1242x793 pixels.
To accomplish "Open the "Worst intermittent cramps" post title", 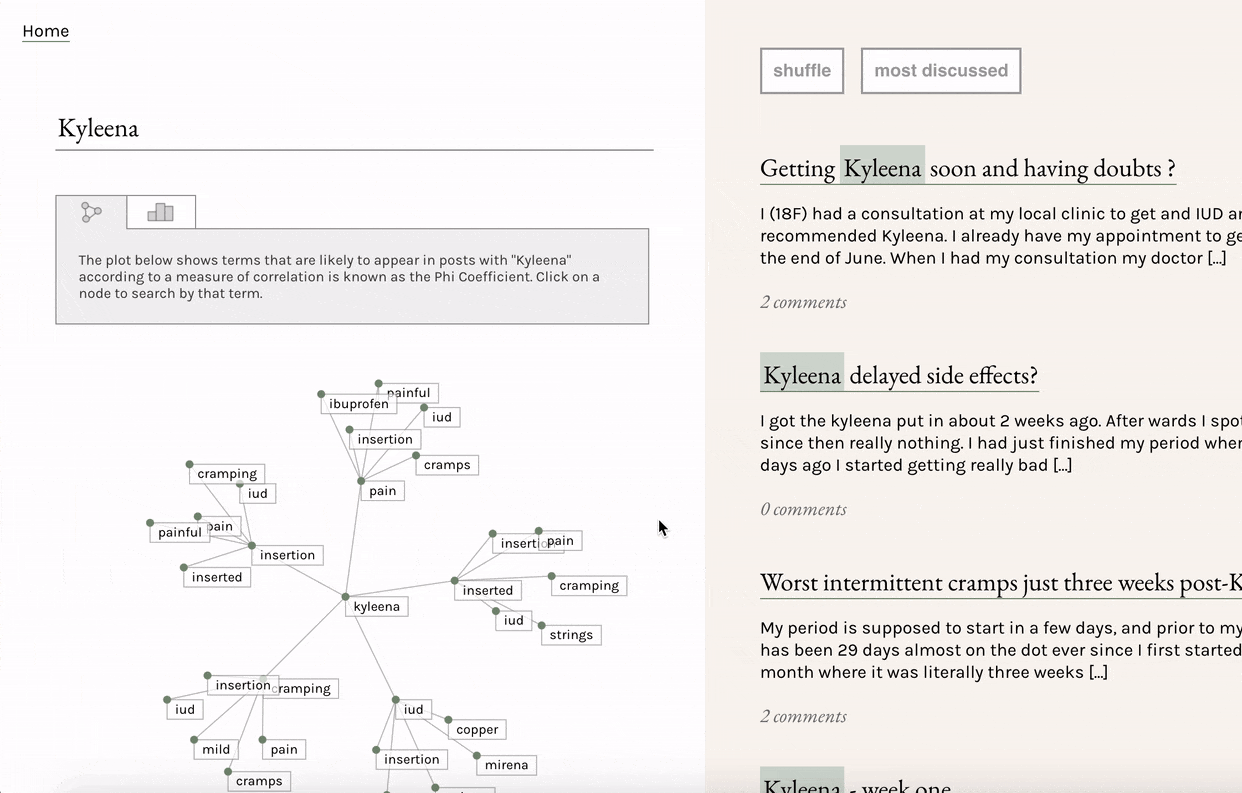I will click(x=1000, y=583).
